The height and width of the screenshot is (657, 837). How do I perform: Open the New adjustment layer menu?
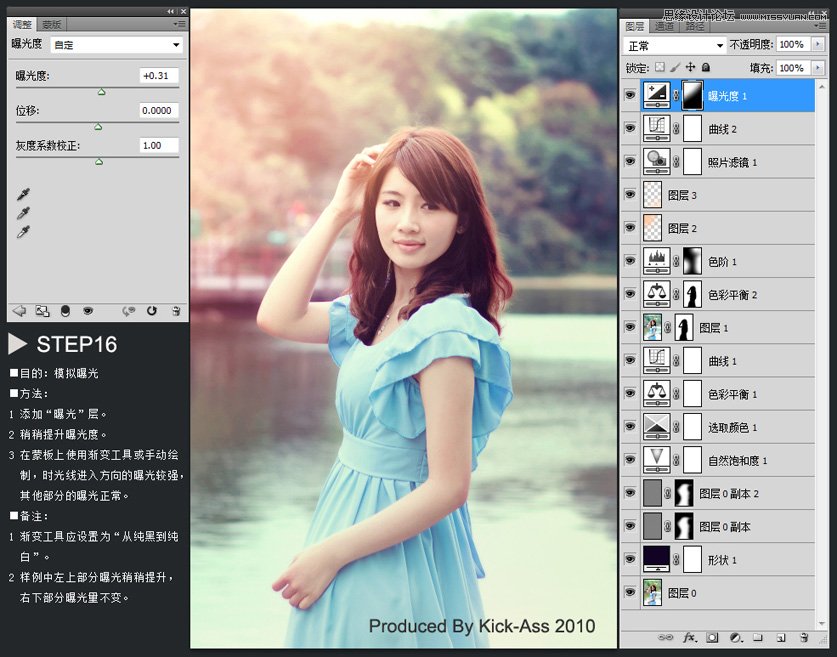point(735,638)
